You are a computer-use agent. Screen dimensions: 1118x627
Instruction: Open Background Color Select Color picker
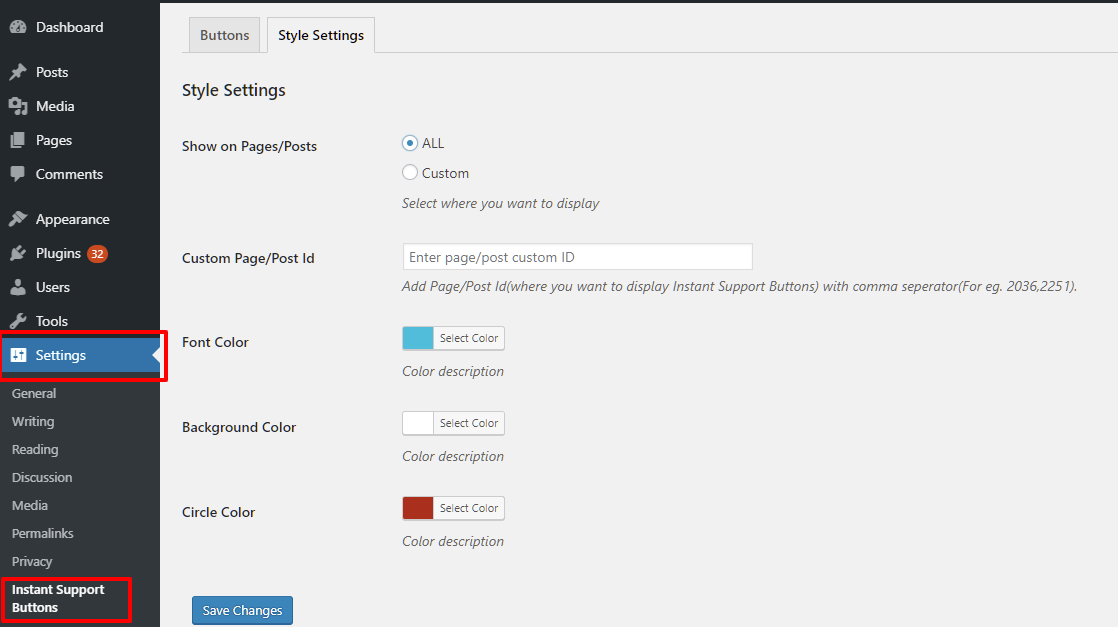click(x=468, y=423)
